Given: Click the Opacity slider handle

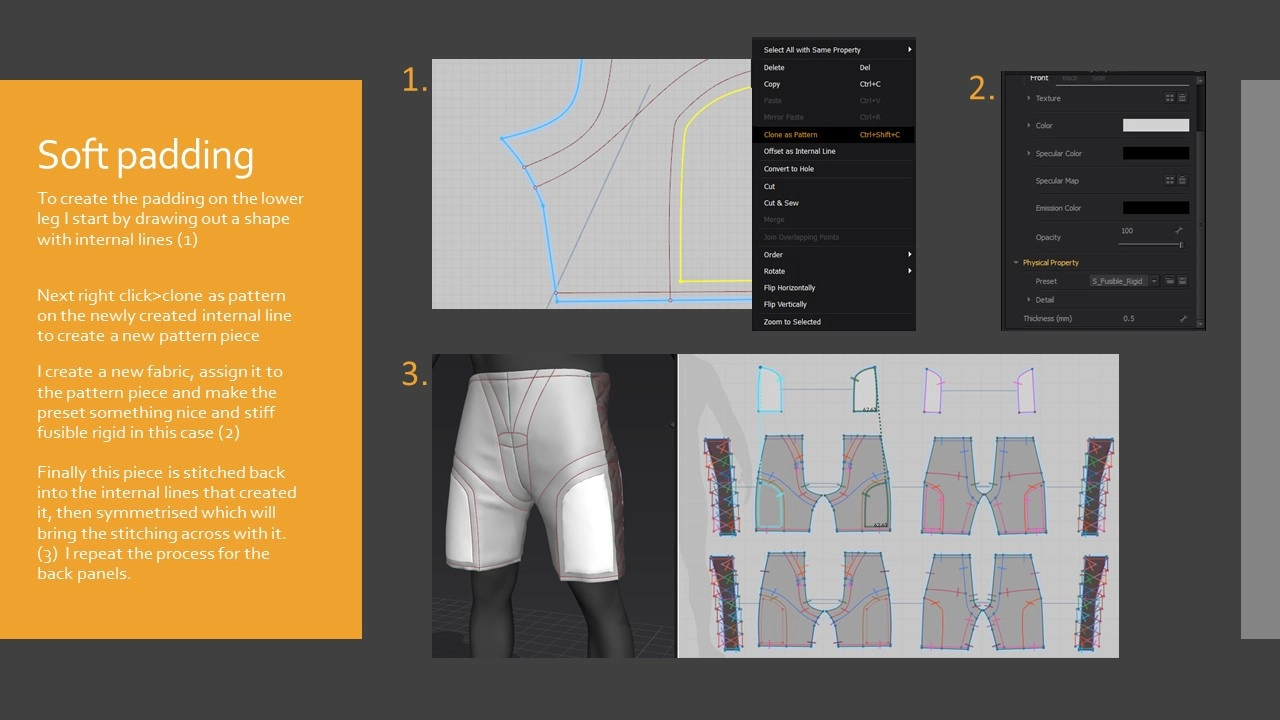Looking at the screenshot, I should coord(1181,244).
